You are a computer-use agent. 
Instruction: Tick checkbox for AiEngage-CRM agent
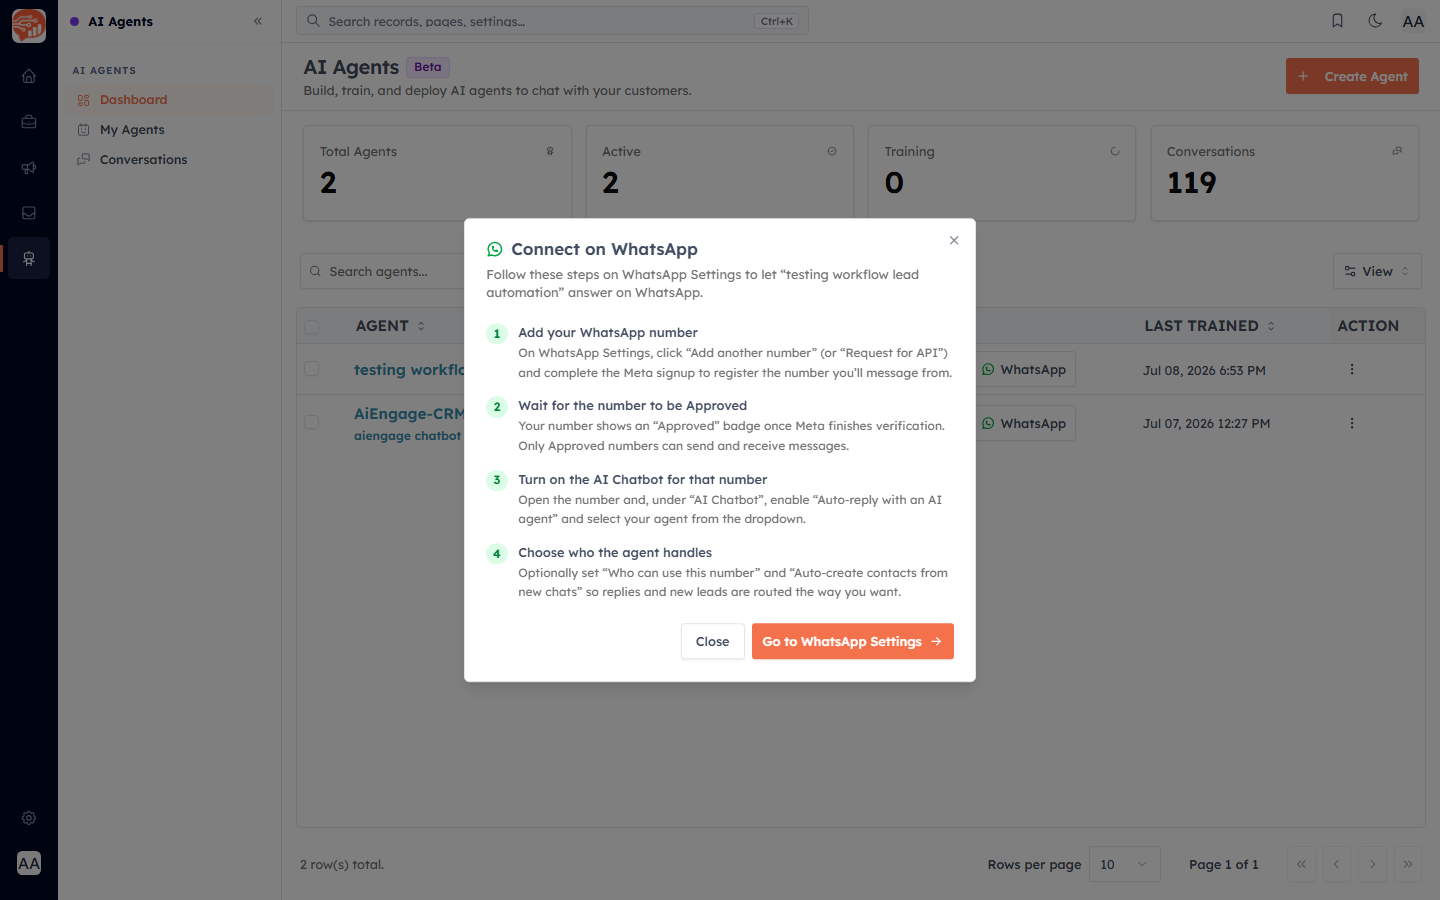point(312,422)
